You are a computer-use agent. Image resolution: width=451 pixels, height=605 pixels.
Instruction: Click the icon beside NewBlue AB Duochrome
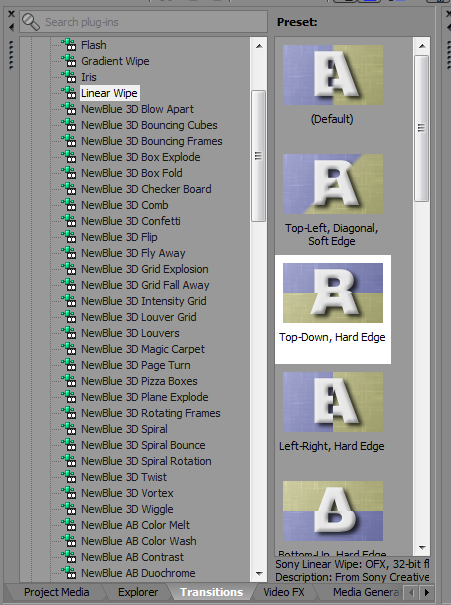(x=69, y=573)
